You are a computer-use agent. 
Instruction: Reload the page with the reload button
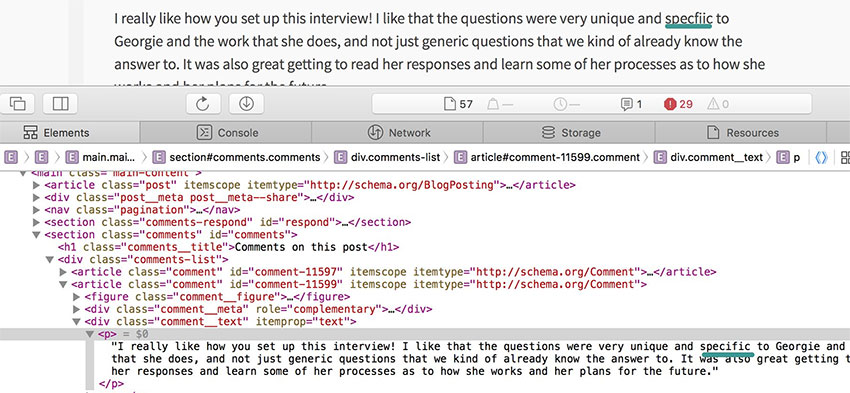click(x=203, y=103)
